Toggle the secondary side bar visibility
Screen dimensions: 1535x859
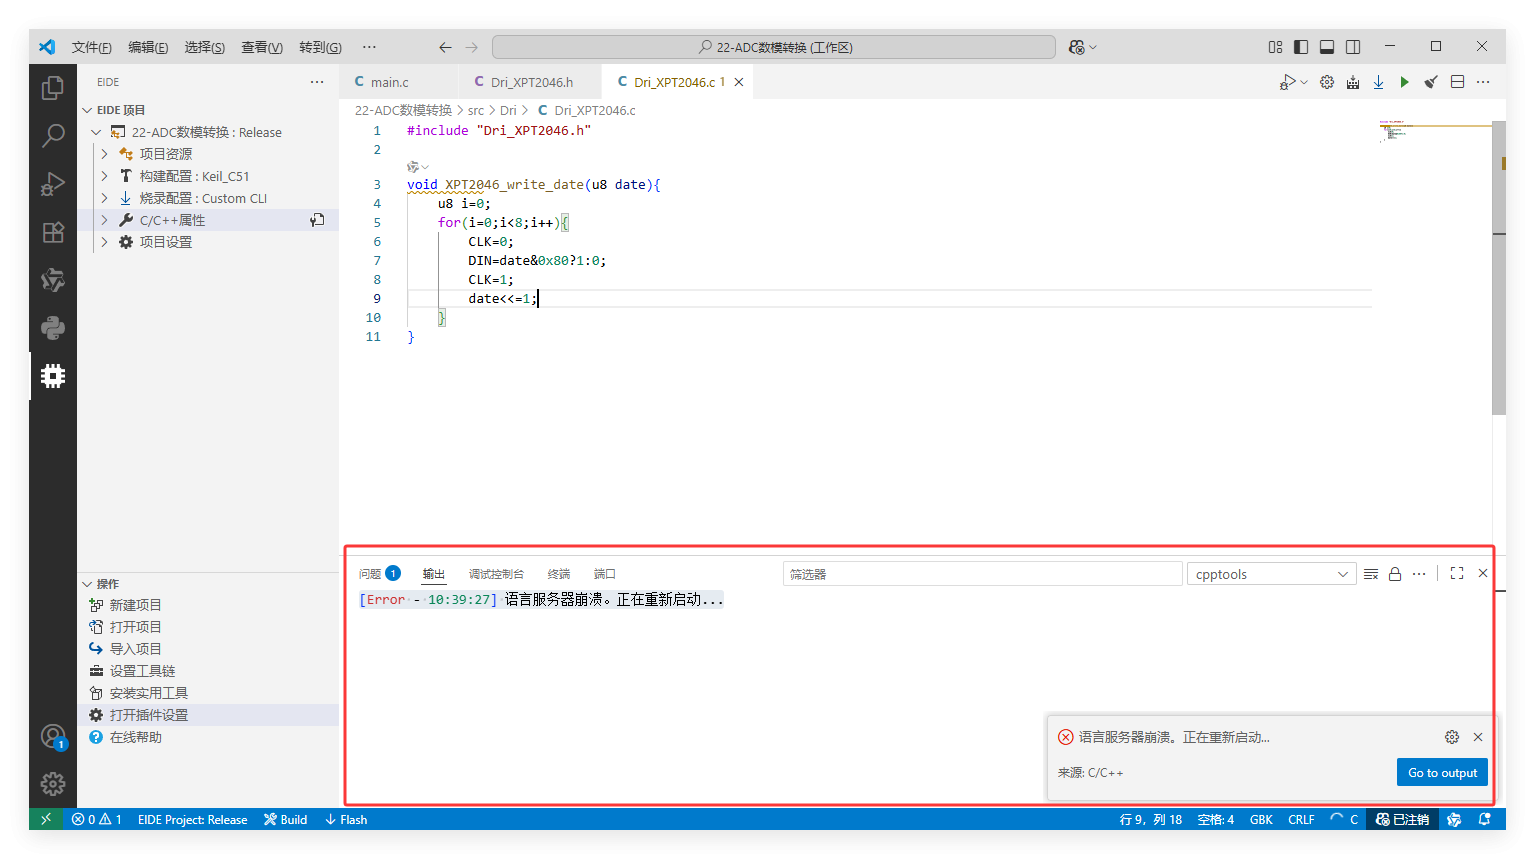(1353, 47)
